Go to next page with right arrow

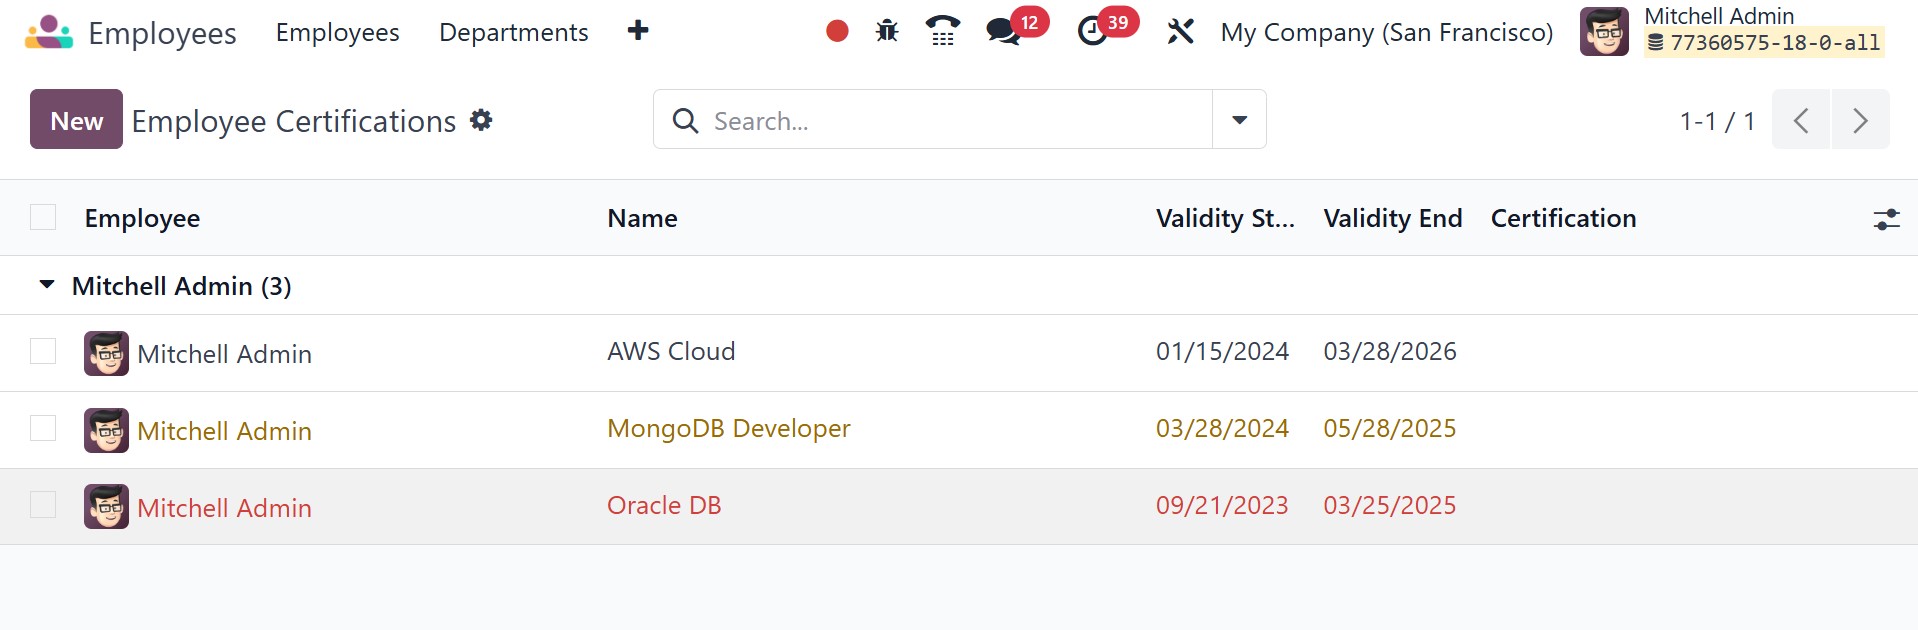point(1860,120)
